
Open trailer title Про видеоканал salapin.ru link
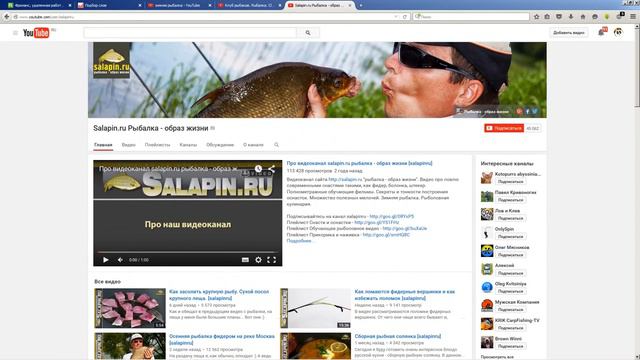(359, 163)
